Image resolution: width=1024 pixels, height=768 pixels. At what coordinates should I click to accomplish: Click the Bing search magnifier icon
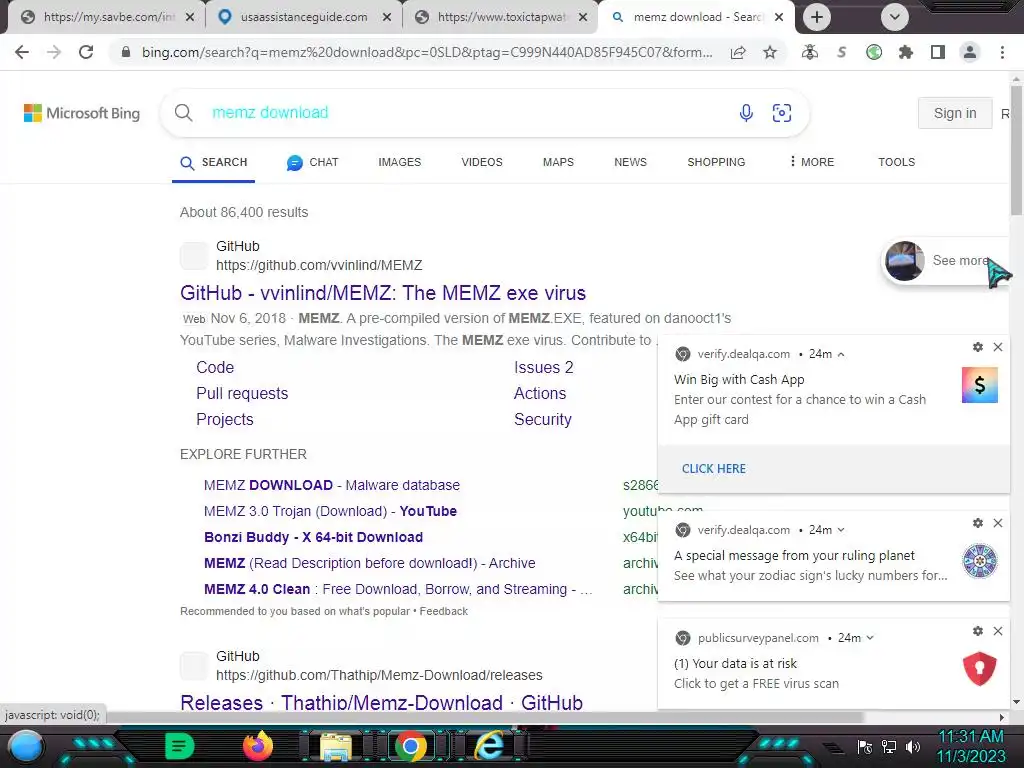tap(184, 112)
